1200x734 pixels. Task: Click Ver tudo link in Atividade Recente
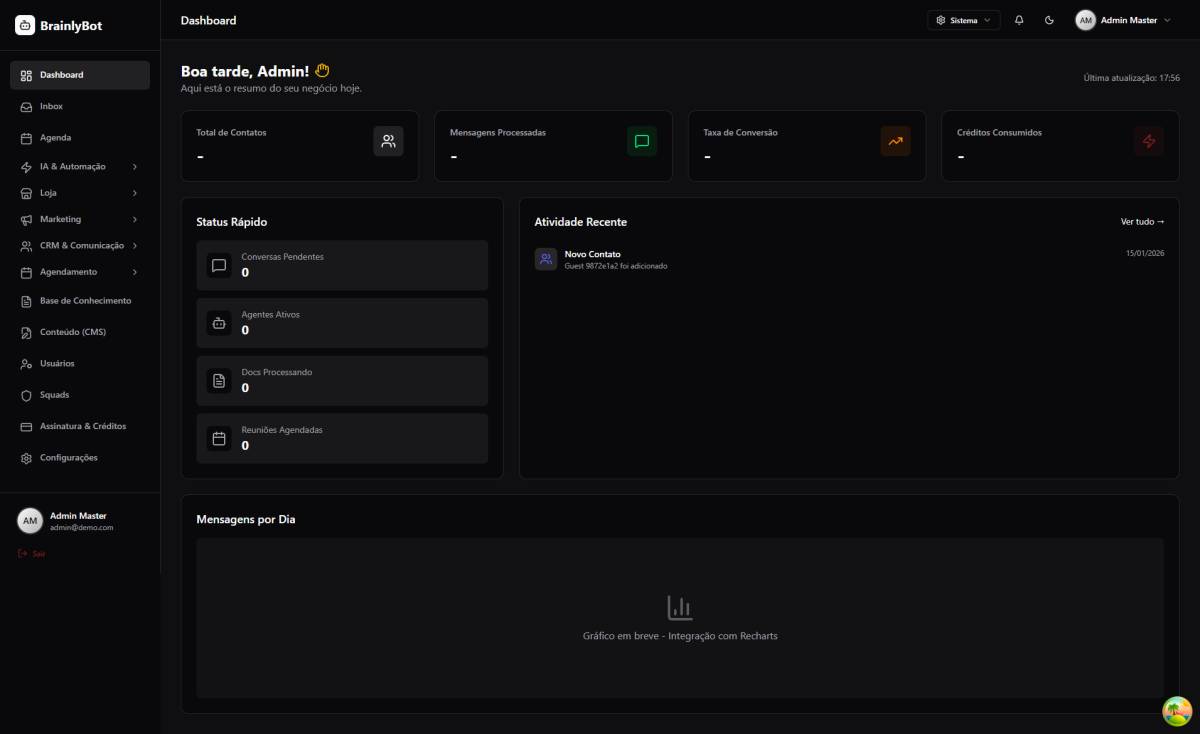point(1142,222)
